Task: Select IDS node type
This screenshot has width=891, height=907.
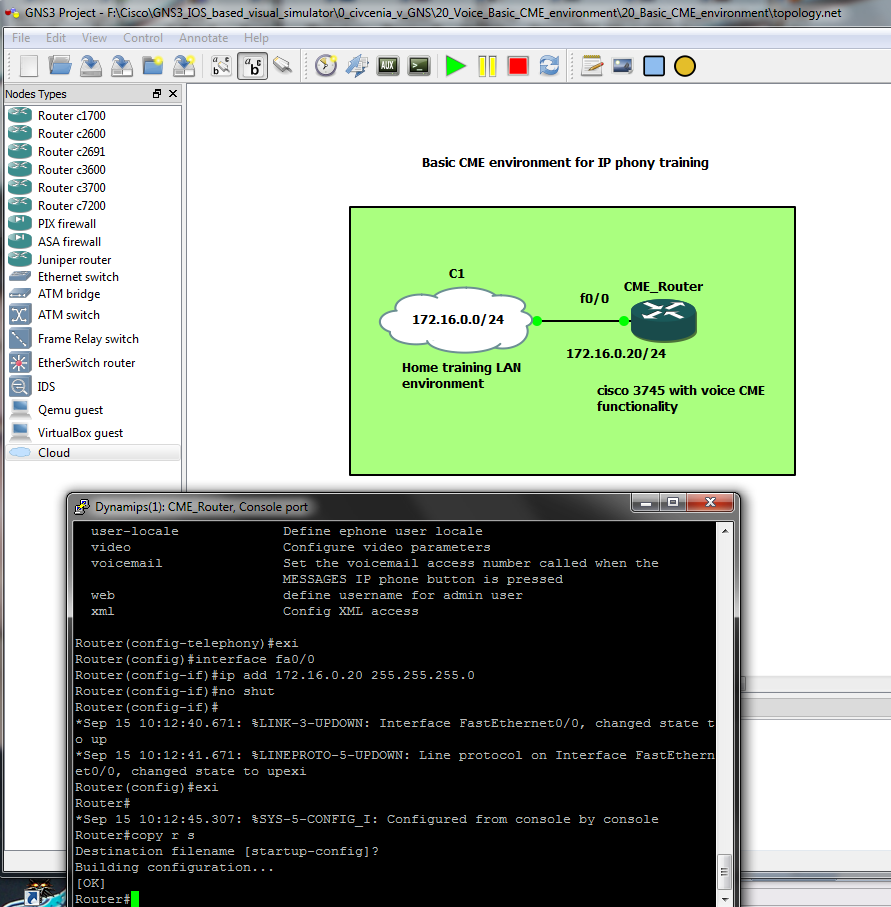Action: (93, 386)
